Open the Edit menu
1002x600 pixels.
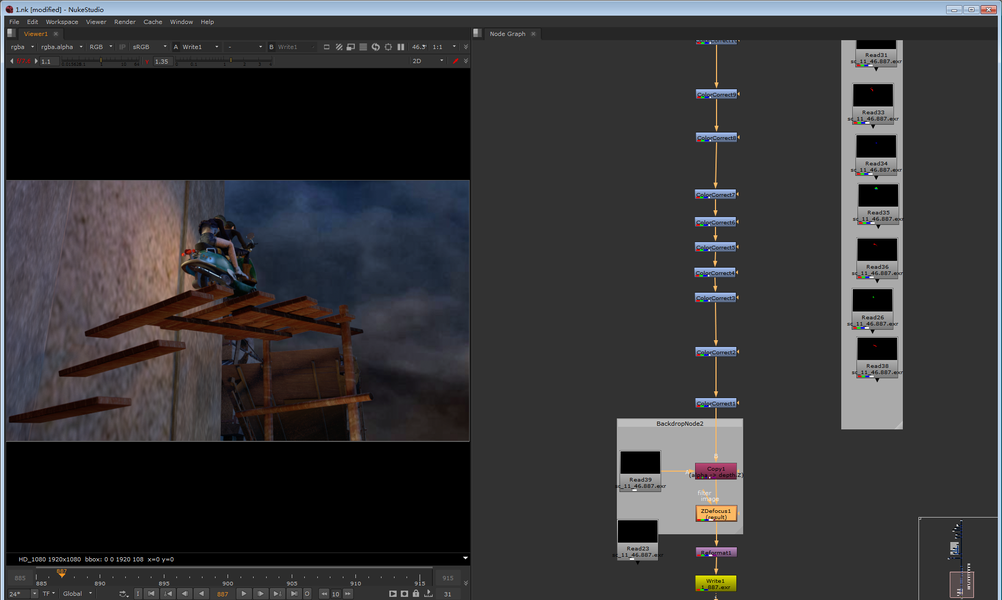pyautogui.click(x=32, y=22)
